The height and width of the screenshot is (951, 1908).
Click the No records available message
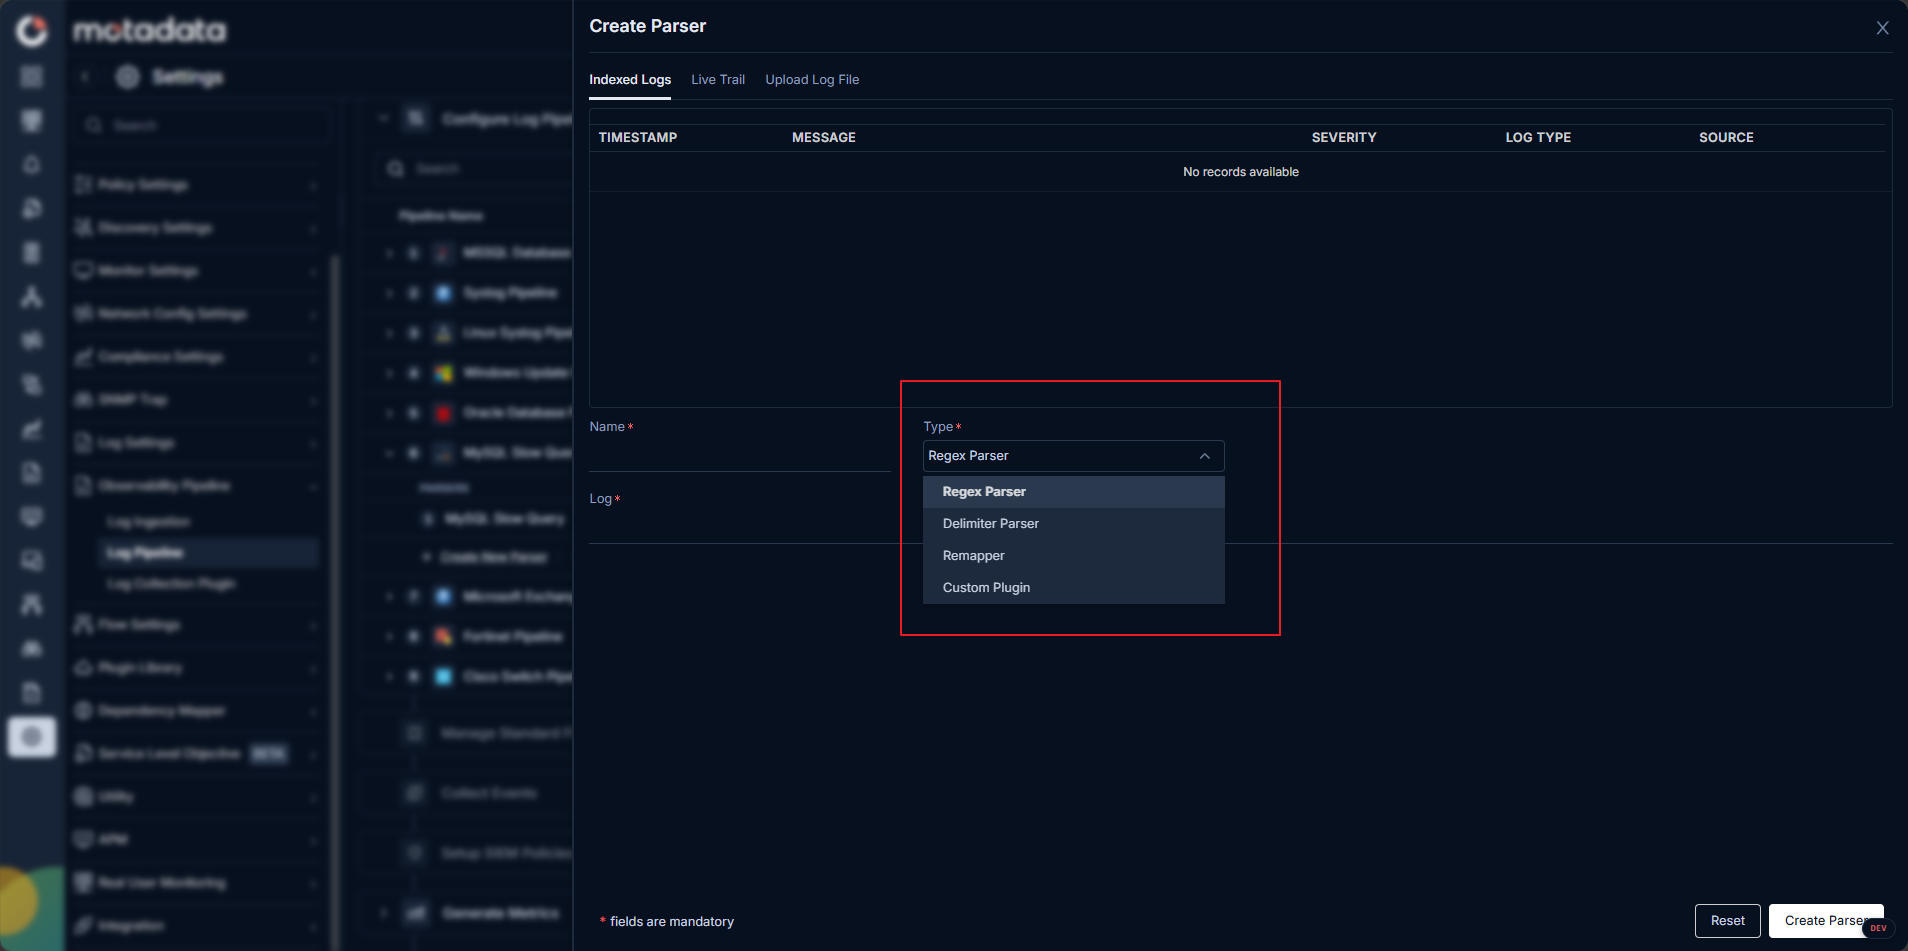coord(1241,172)
